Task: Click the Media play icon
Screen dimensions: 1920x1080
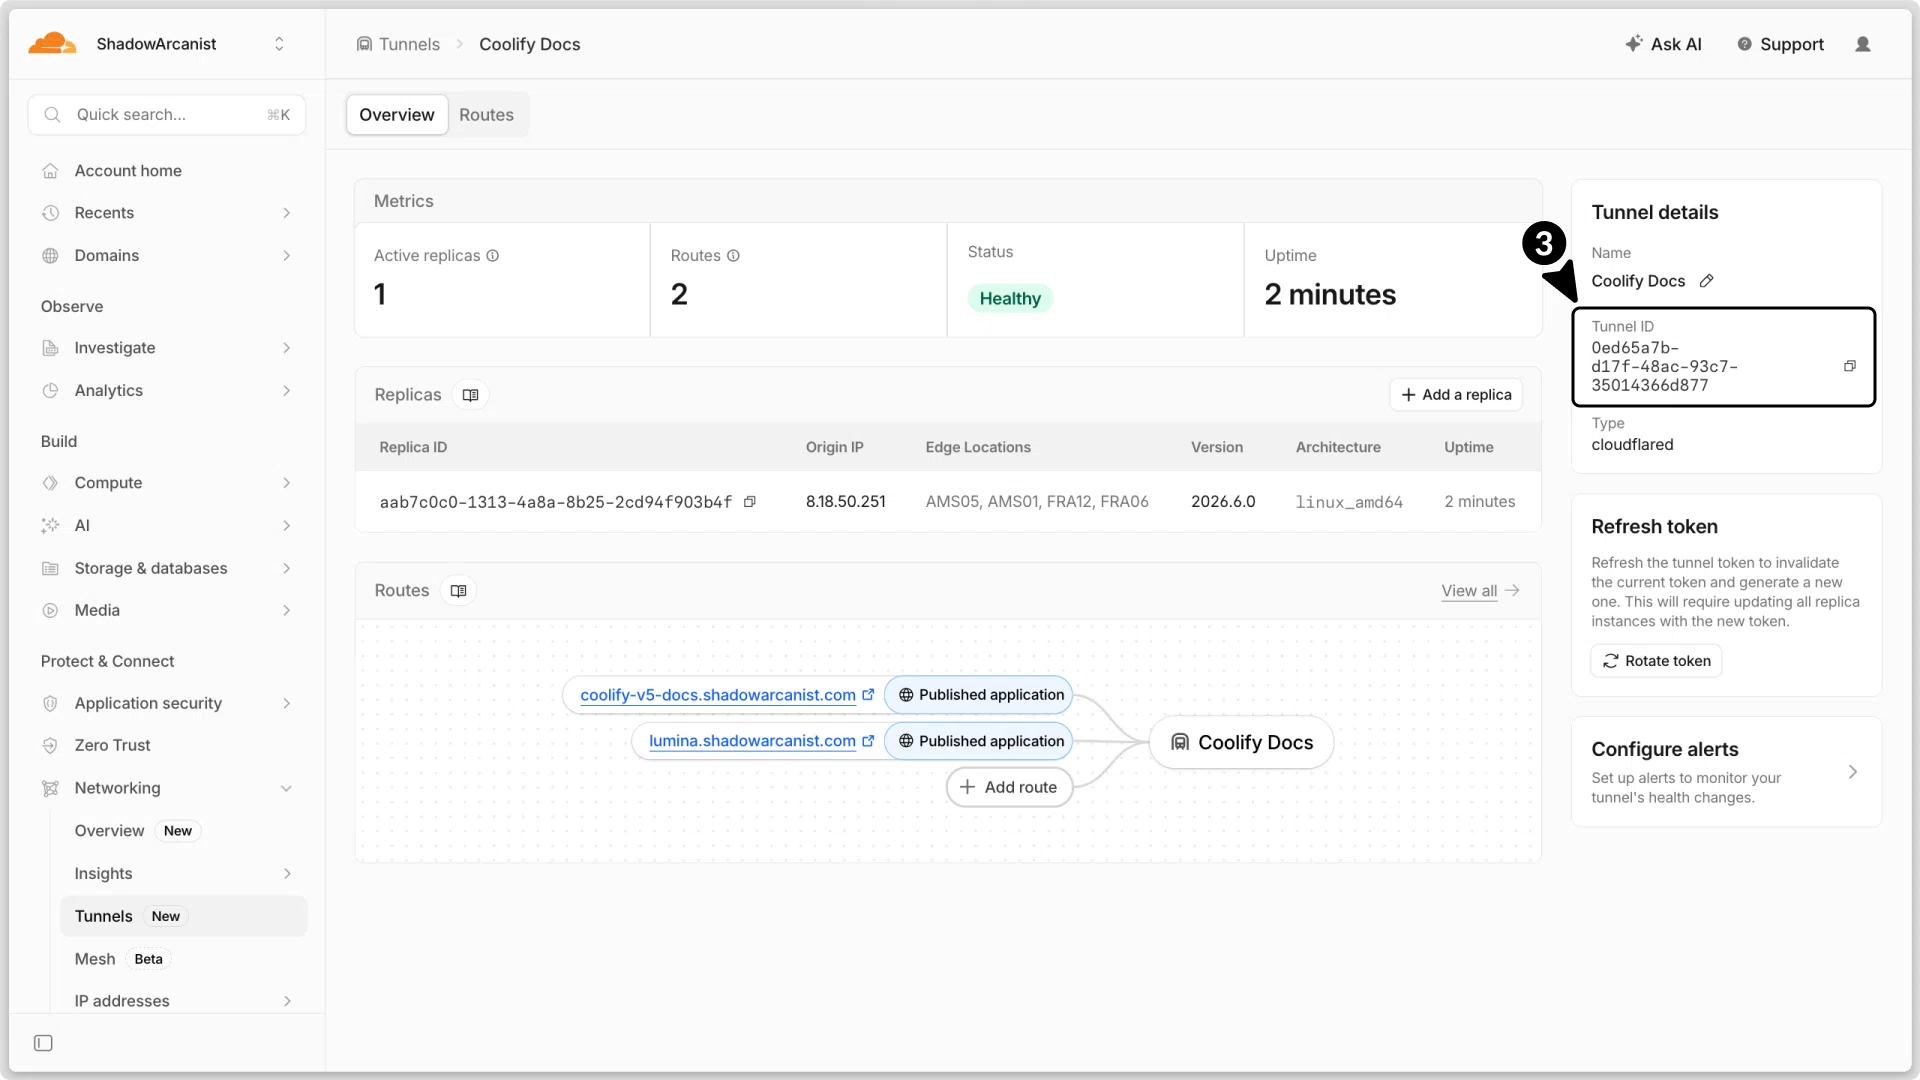Action: click(x=50, y=611)
